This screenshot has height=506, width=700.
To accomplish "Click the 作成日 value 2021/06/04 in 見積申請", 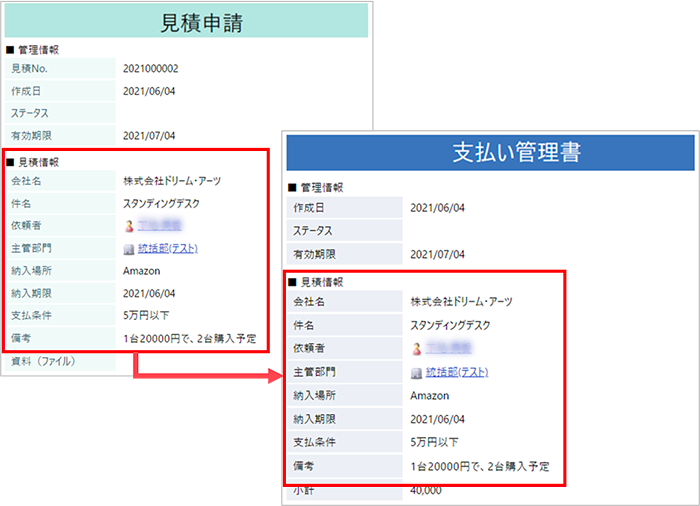I will [149, 91].
